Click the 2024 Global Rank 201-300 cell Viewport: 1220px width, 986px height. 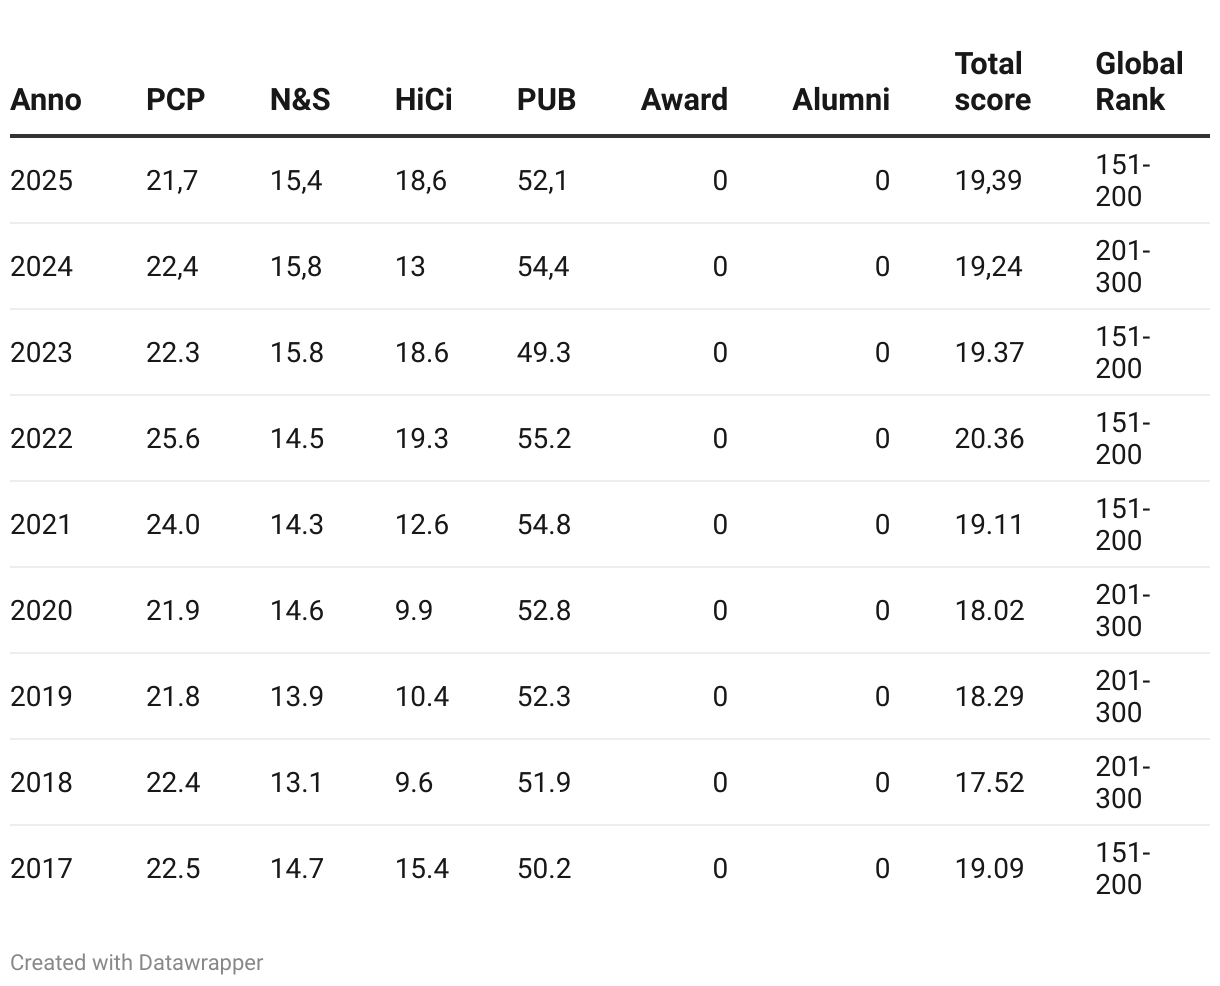(x=1123, y=267)
